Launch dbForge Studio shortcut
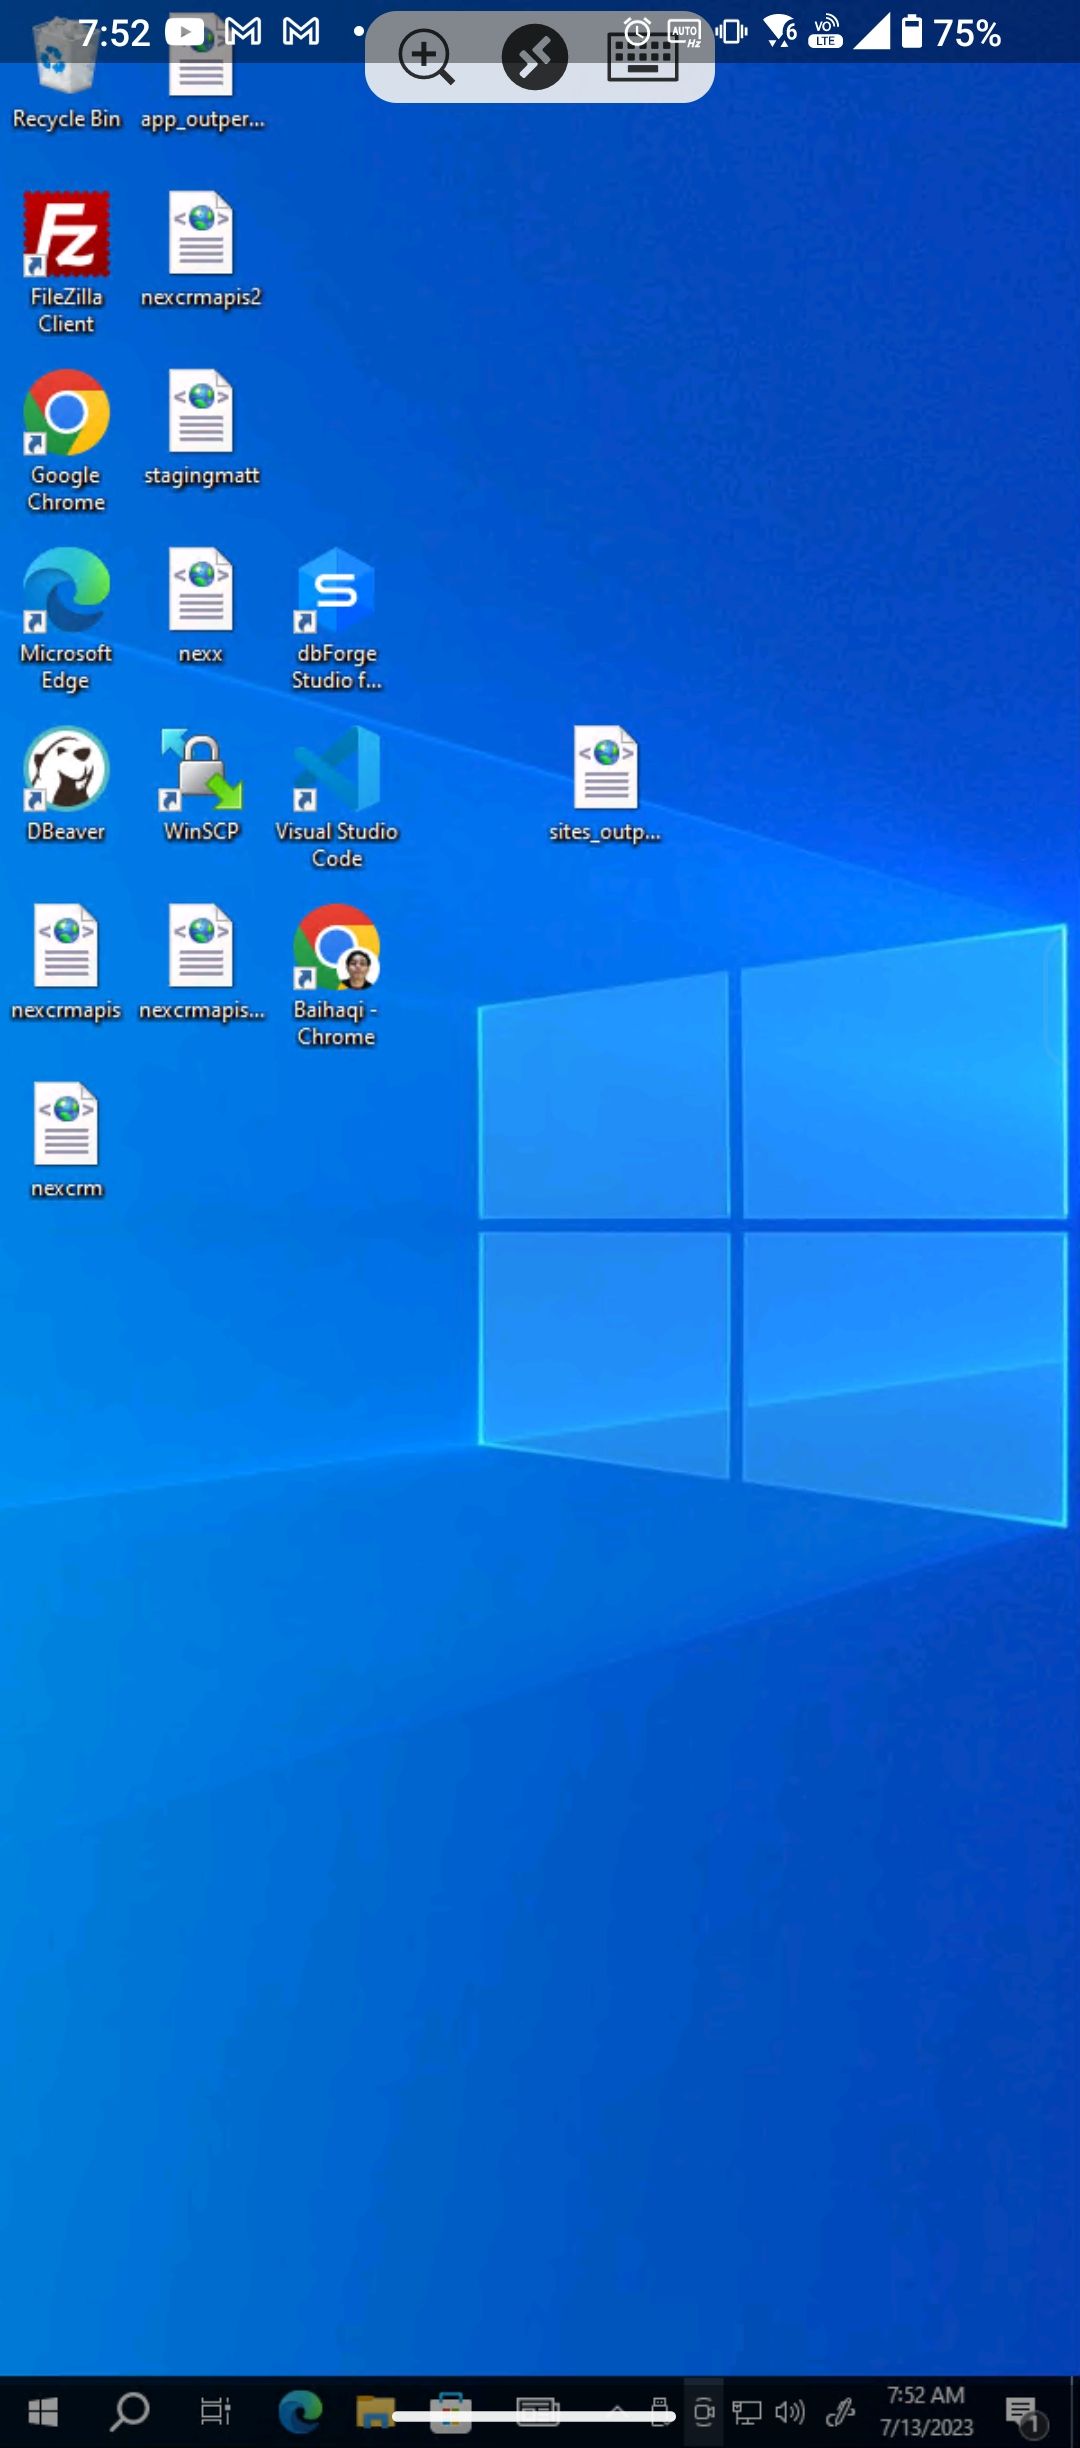This screenshot has width=1080, height=2448. (x=336, y=618)
